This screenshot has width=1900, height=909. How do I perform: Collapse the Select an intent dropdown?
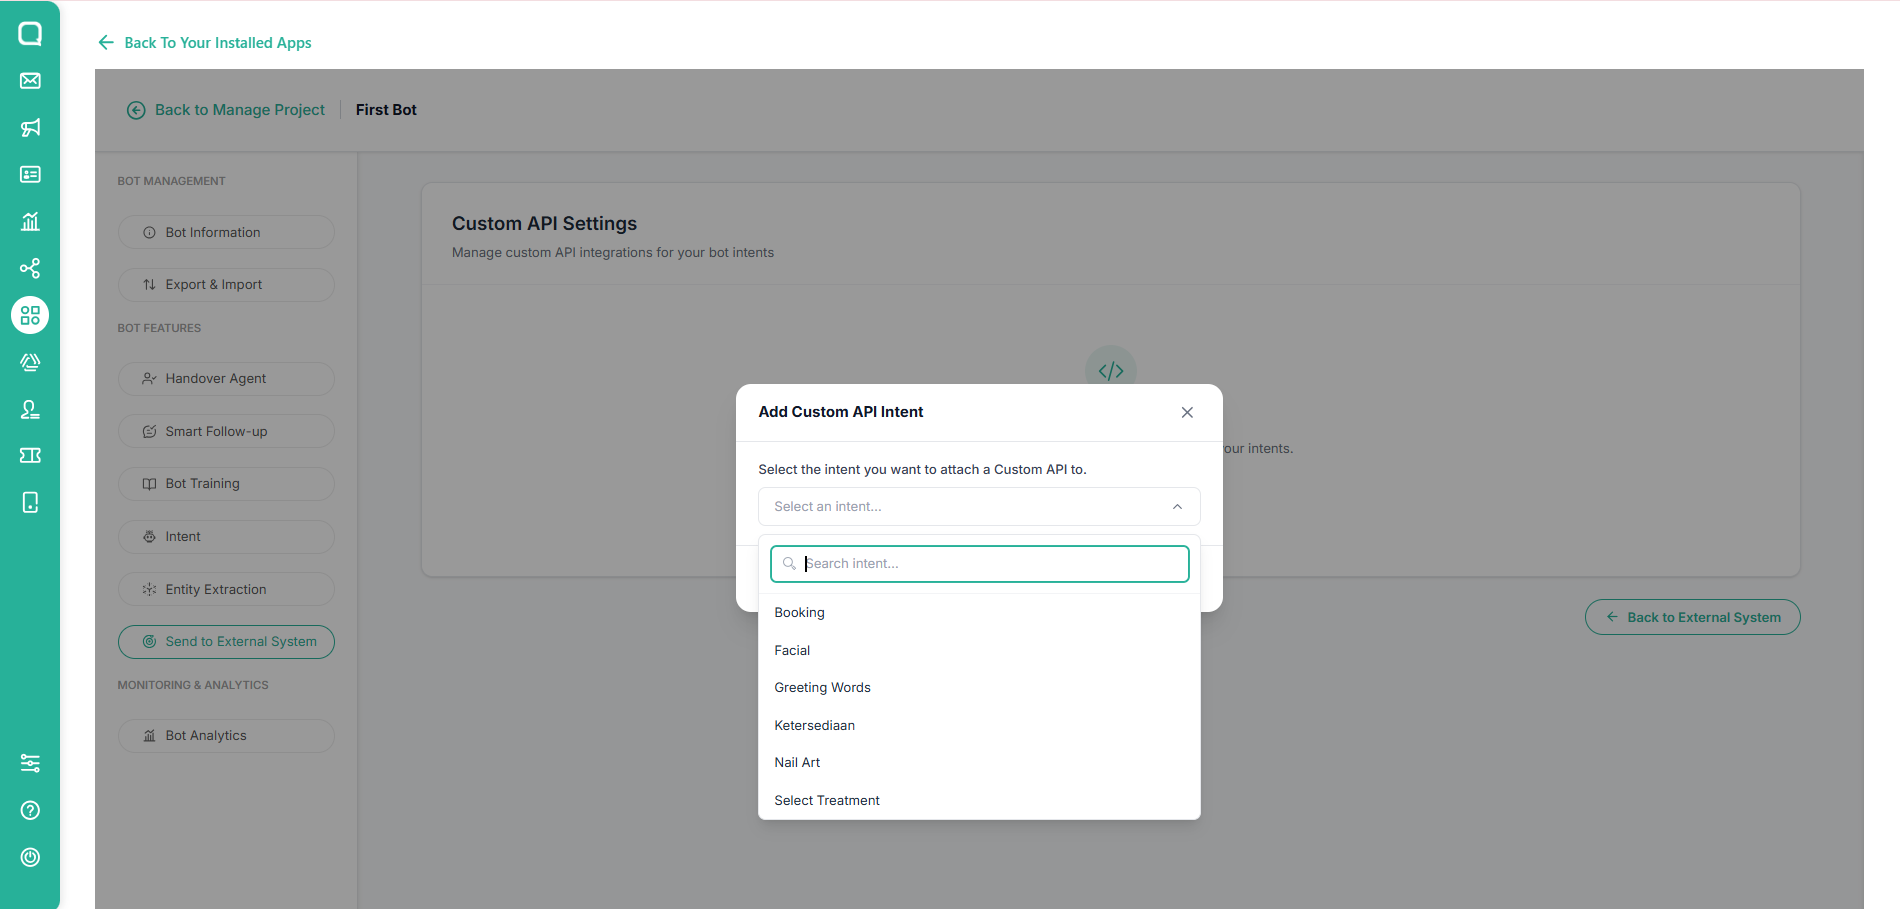click(979, 506)
